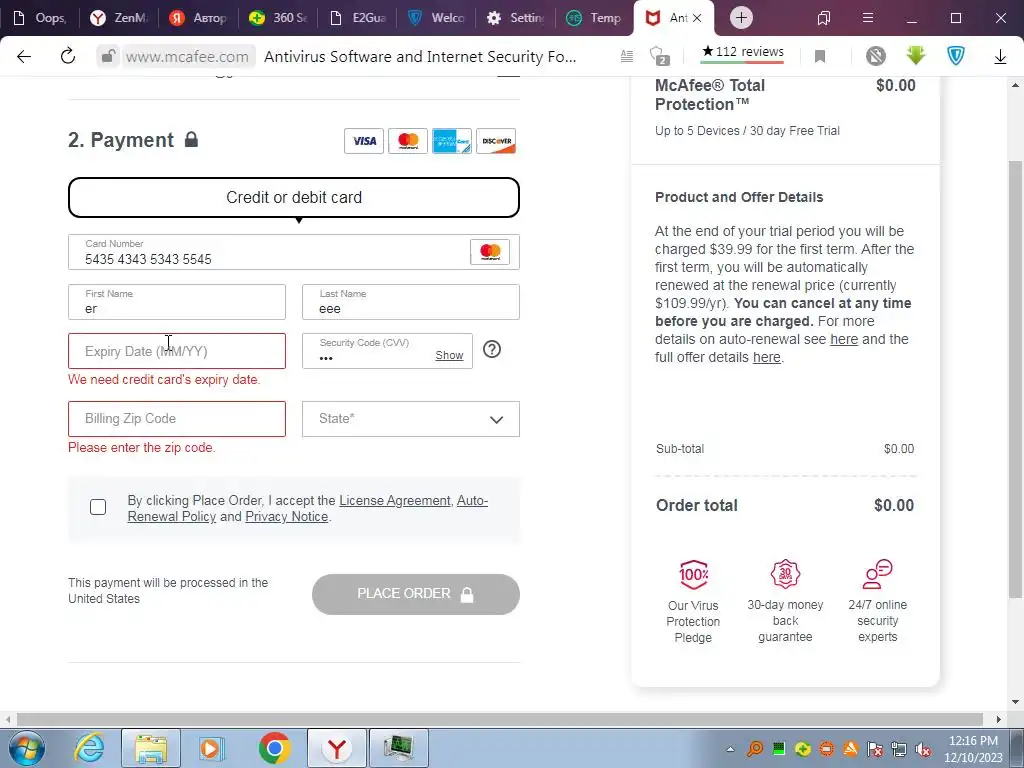Viewport: 1024px width, 768px height.
Task: Open the License Agreement link
Action: pos(394,501)
